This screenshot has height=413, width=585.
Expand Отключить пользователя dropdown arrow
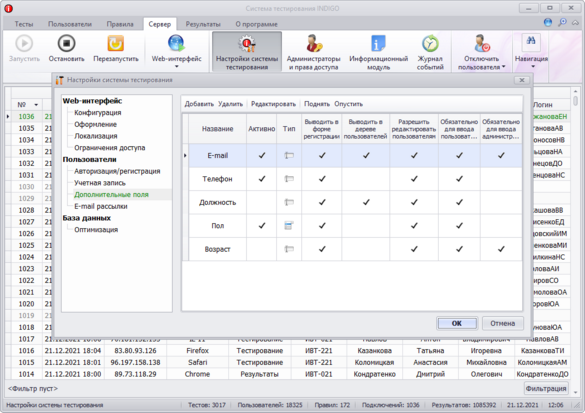pos(503,67)
